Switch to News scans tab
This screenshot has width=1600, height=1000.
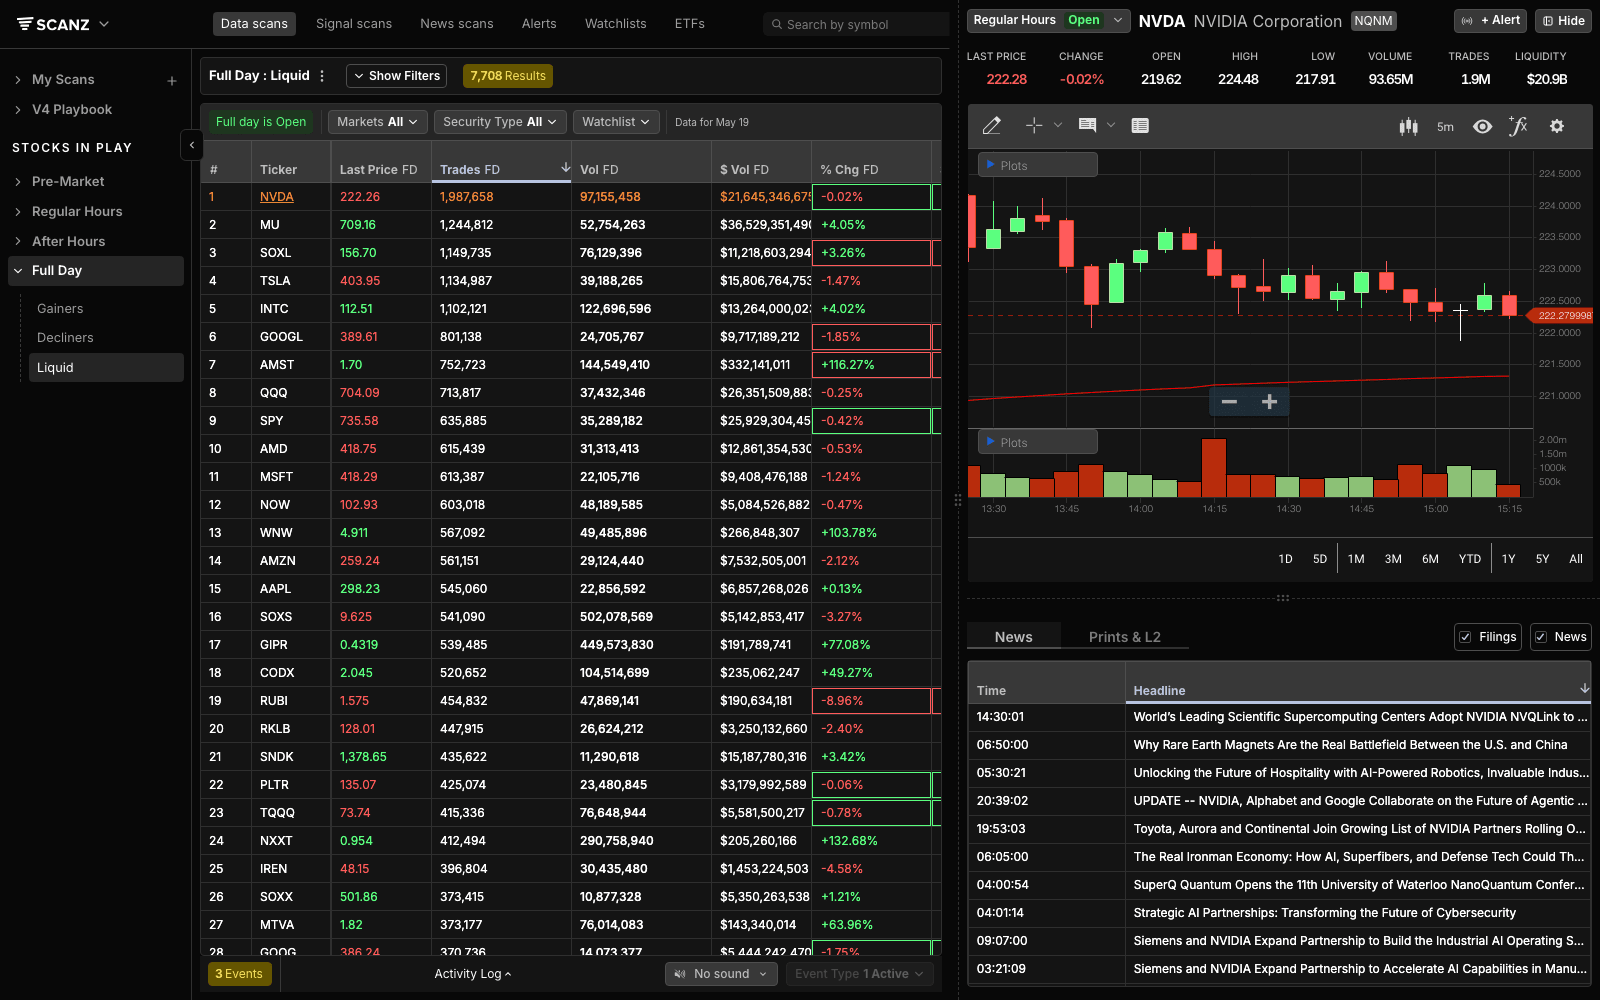pyautogui.click(x=457, y=24)
